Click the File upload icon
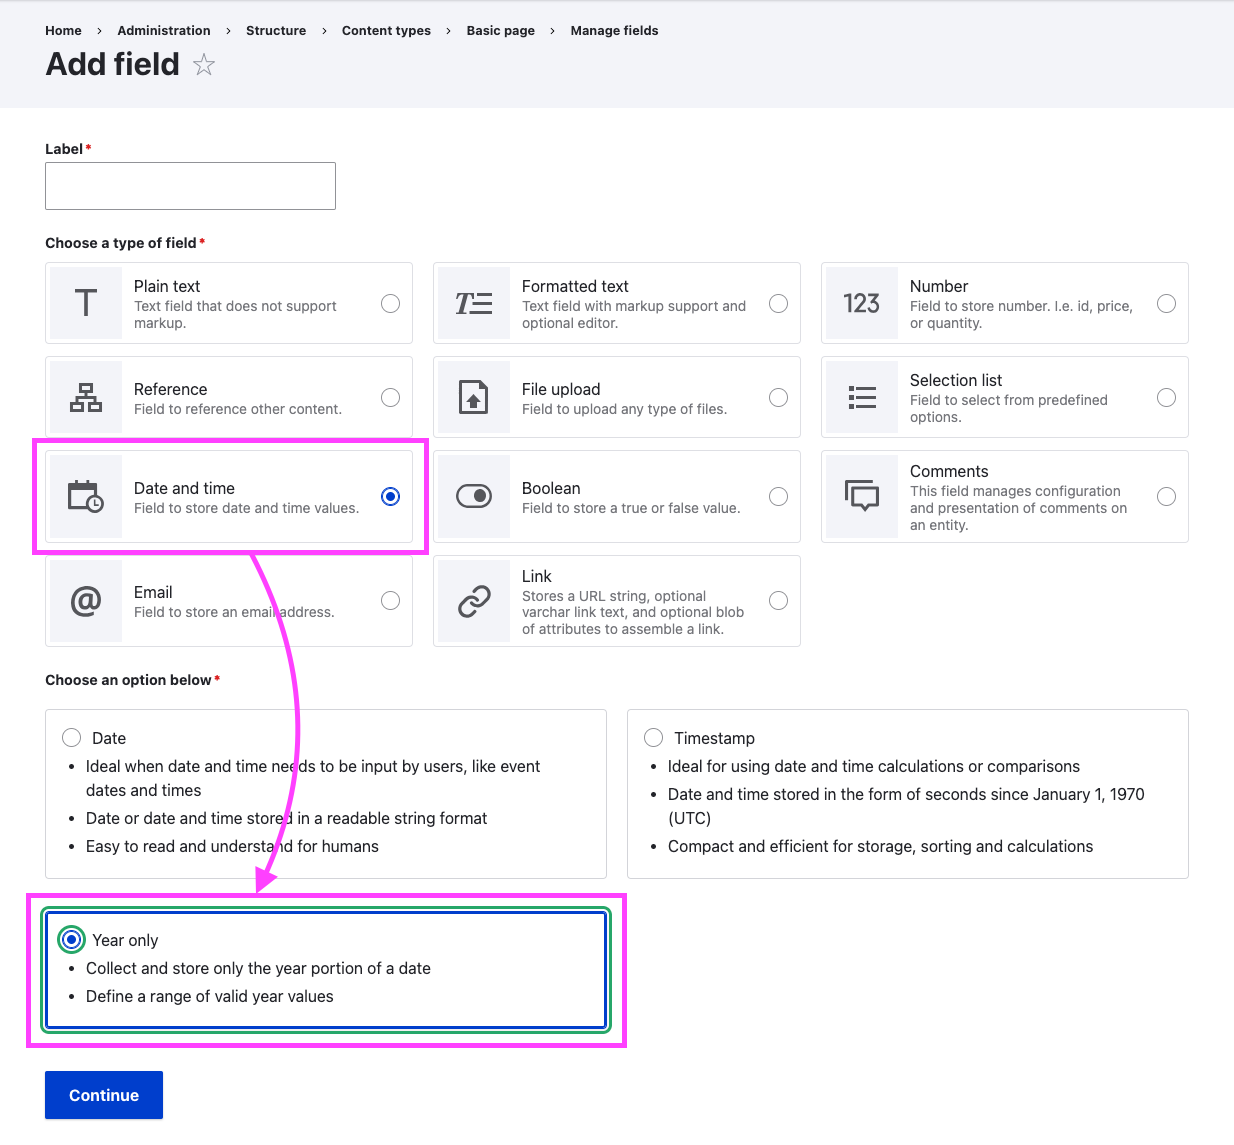Image resolution: width=1234 pixels, height=1145 pixels. click(x=474, y=397)
